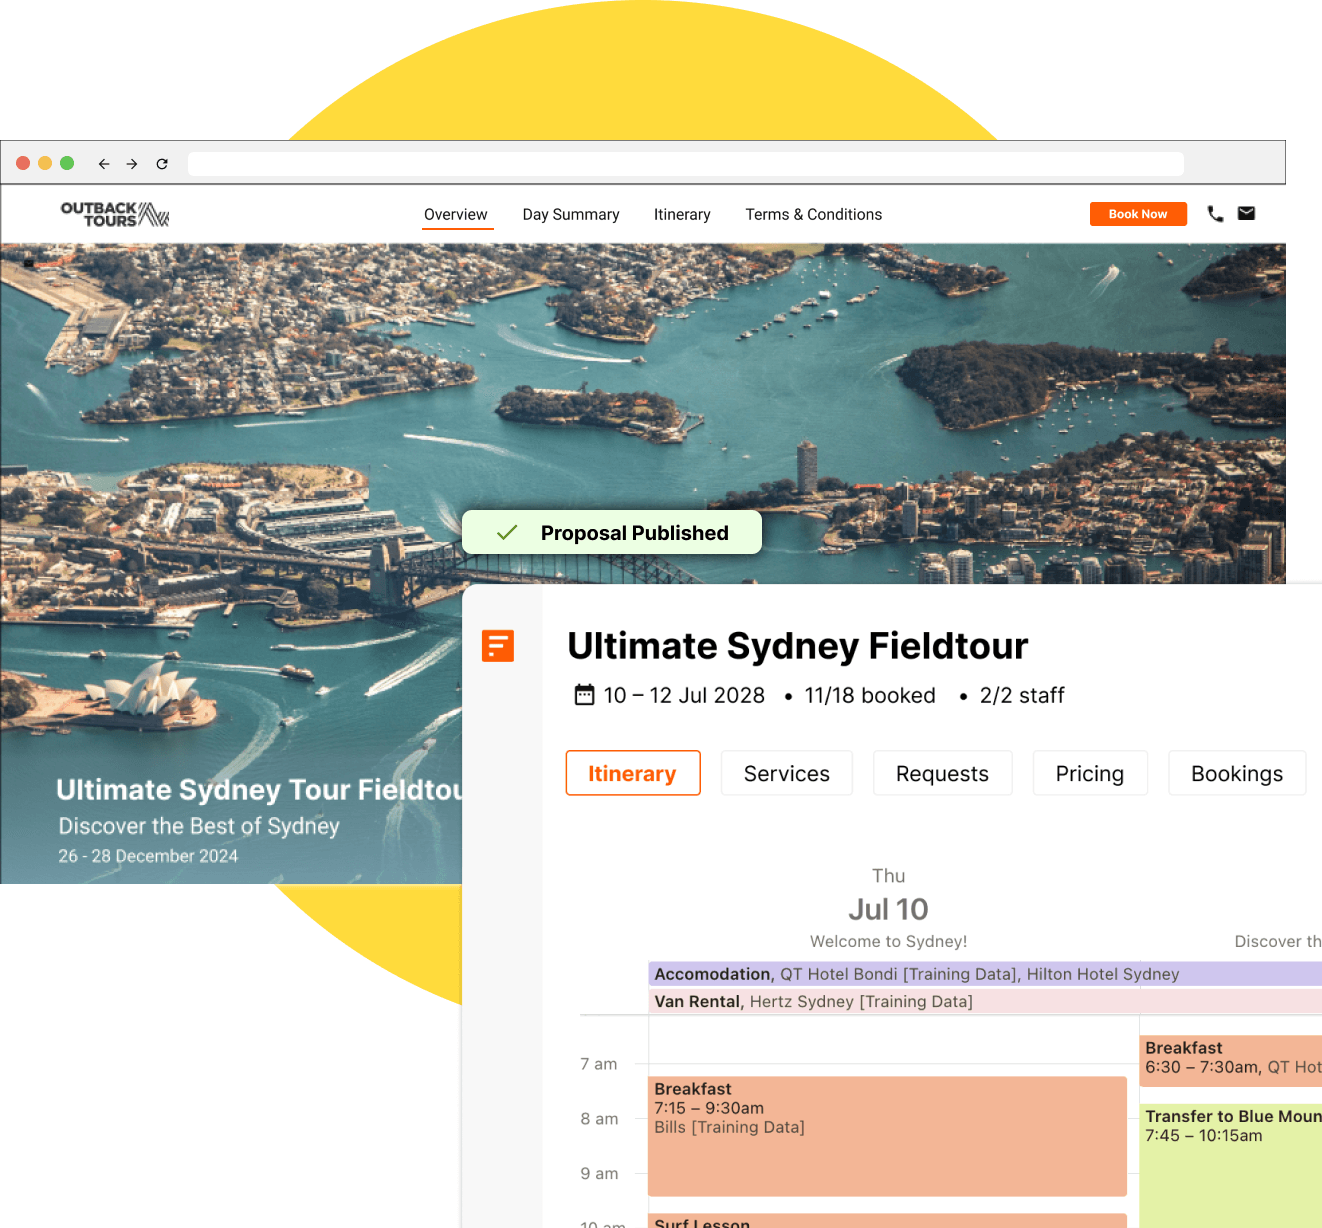
Task: Select Day Summary in the navigation
Action: coord(570,214)
